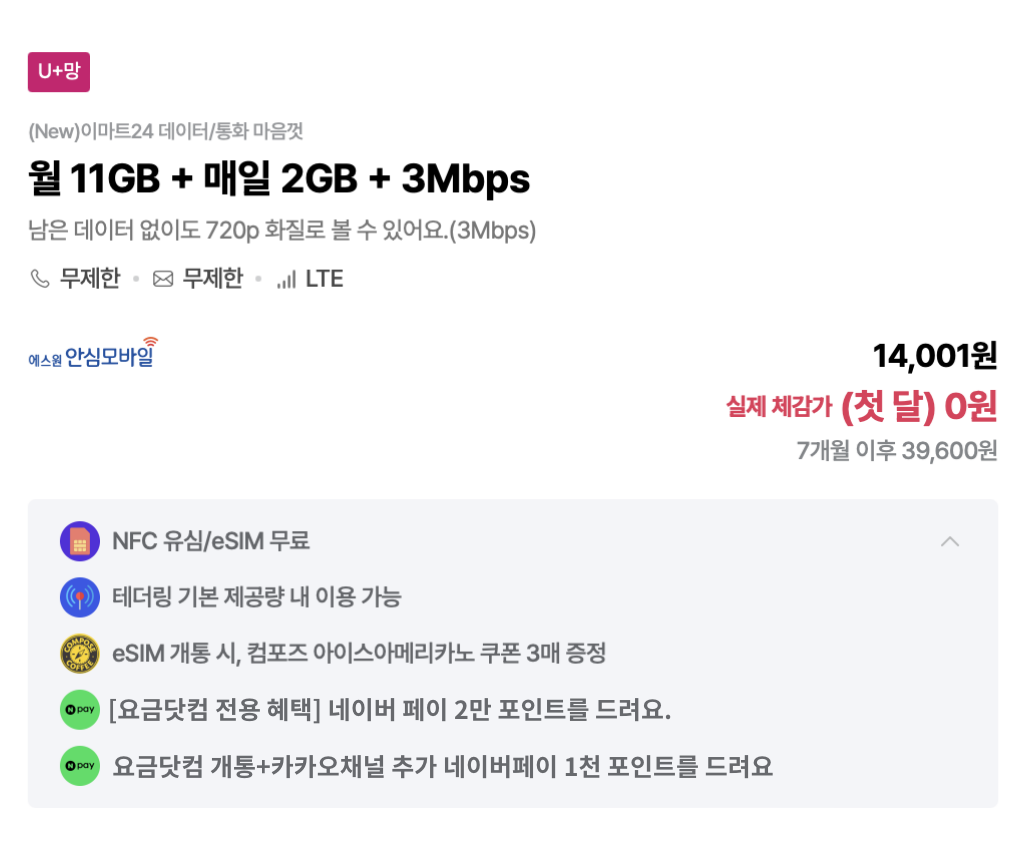Click the 네이버 페이 2만 포인트 benefit row
The height and width of the screenshot is (862, 1022).
[x=400, y=709]
